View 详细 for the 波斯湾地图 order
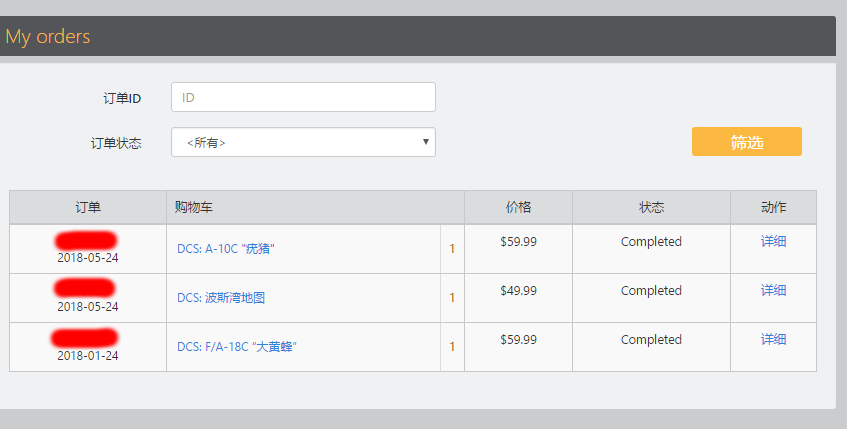The height and width of the screenshot is (429, 847). coord(773,290)
